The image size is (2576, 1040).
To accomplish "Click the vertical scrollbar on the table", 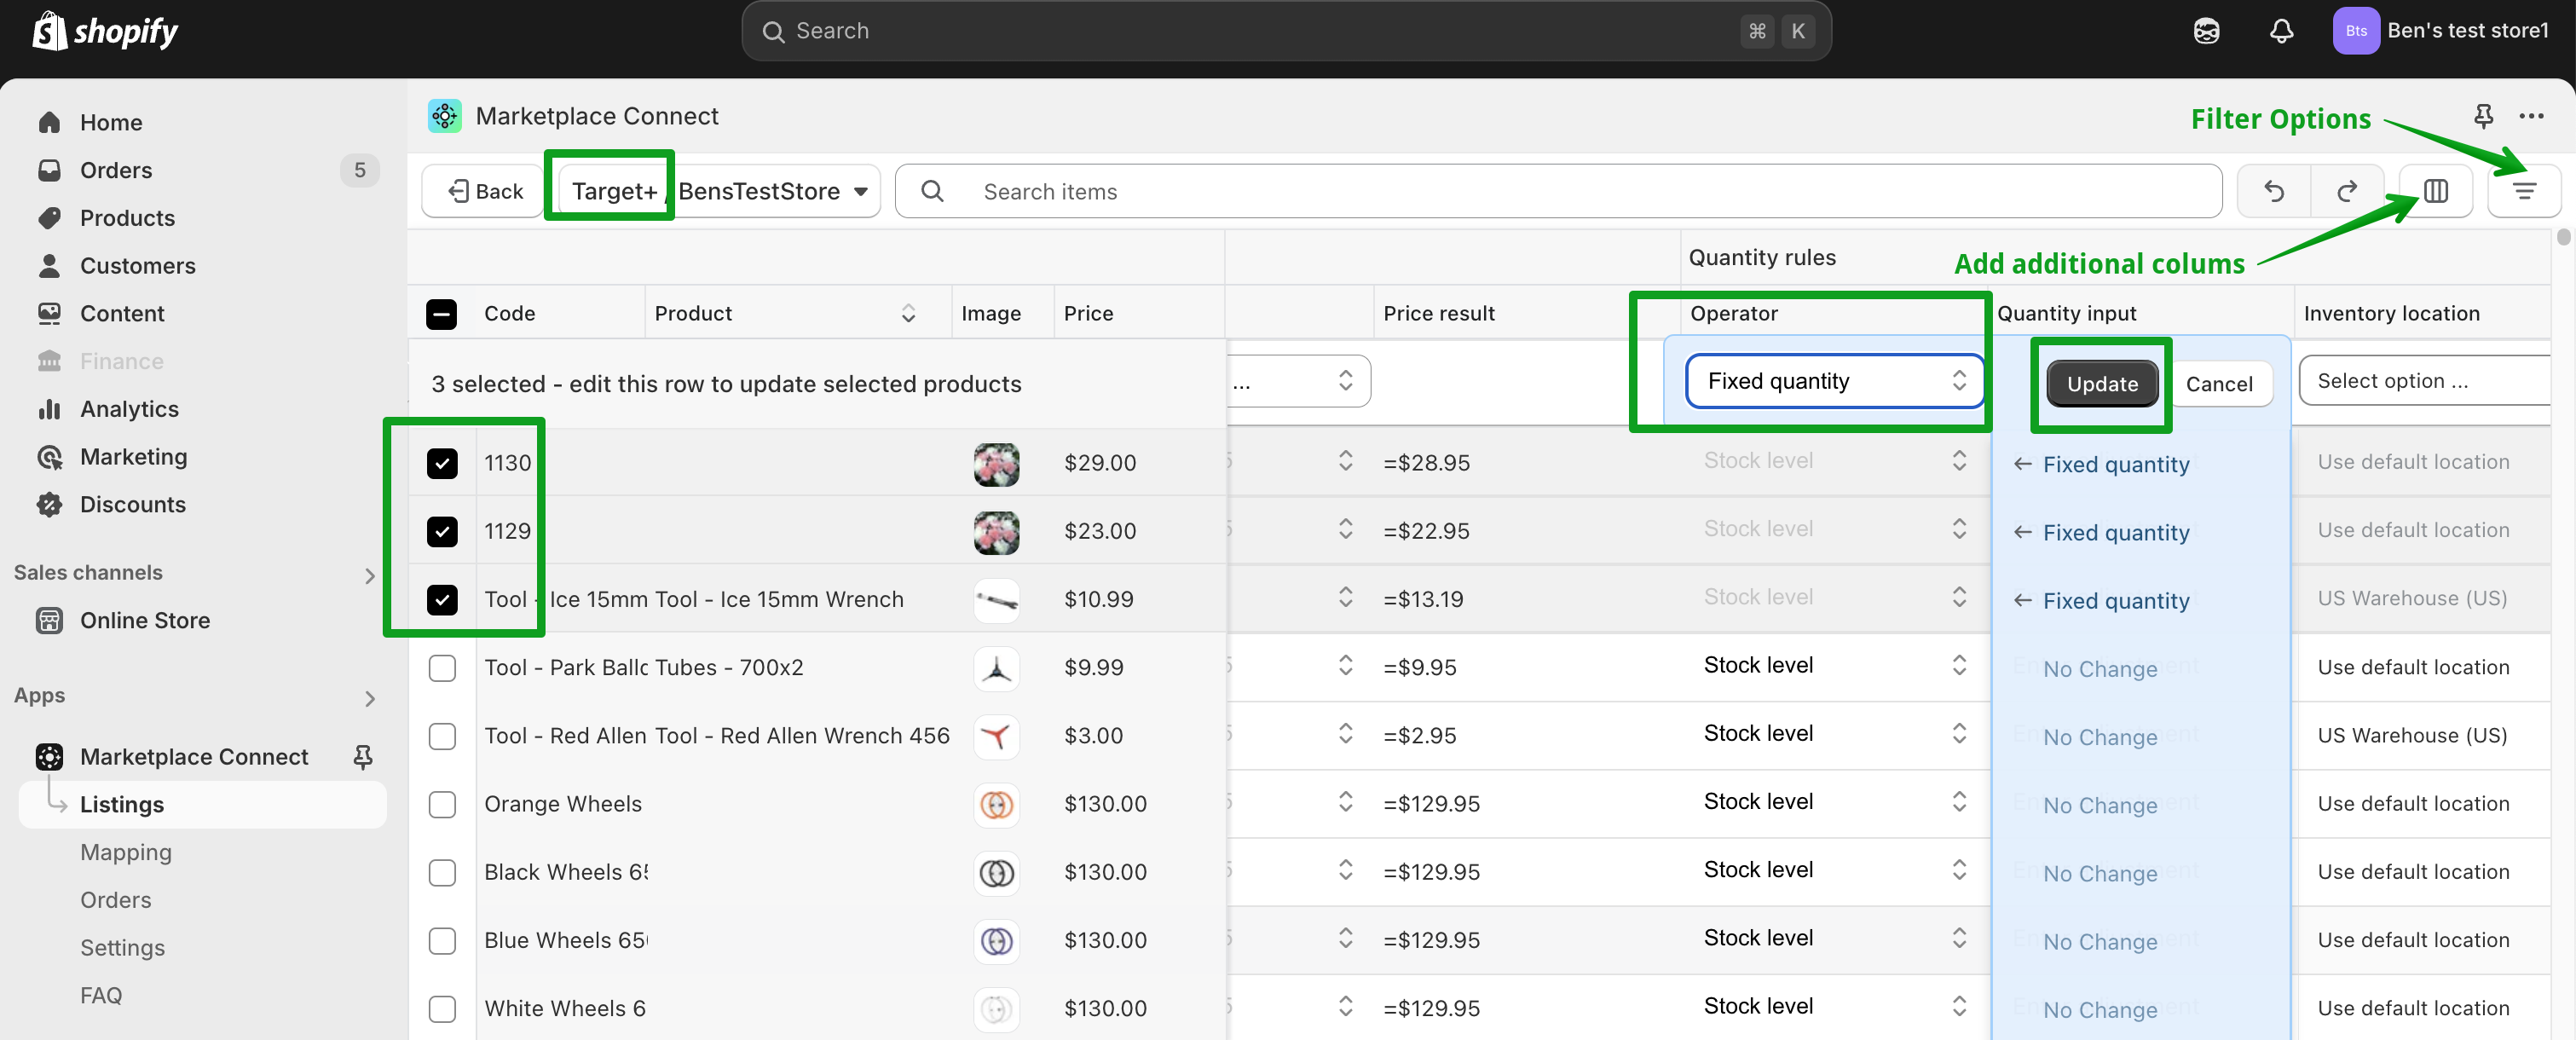I will click(x=2563, y=236).
